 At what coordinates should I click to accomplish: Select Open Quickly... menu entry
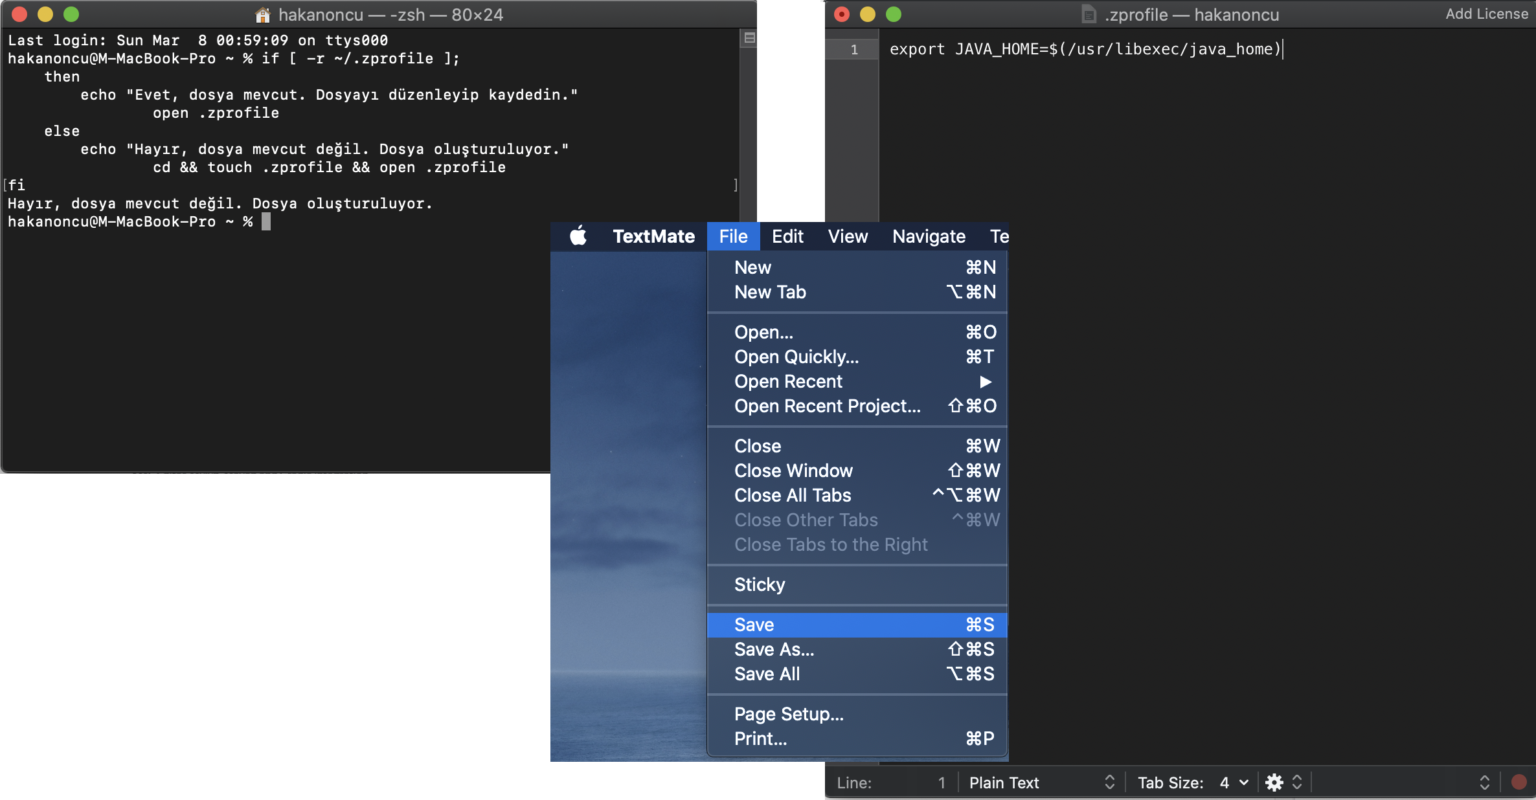coord(857,357)
